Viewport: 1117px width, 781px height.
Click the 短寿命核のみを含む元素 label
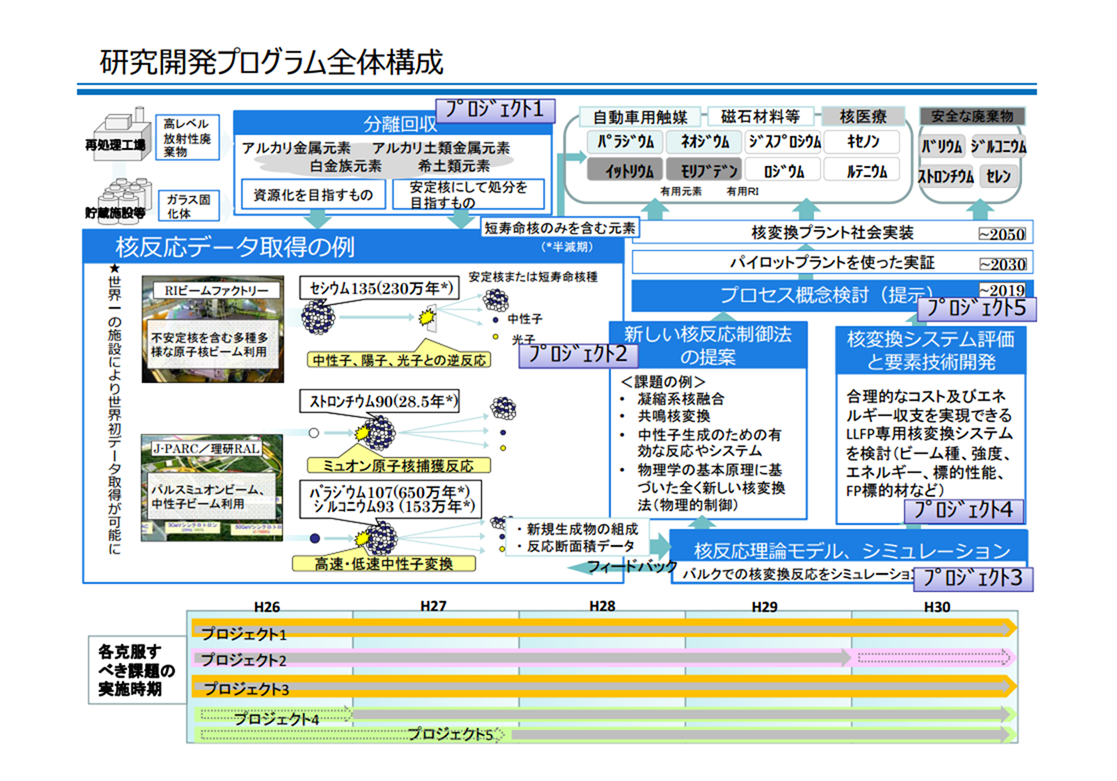[560, 228]
